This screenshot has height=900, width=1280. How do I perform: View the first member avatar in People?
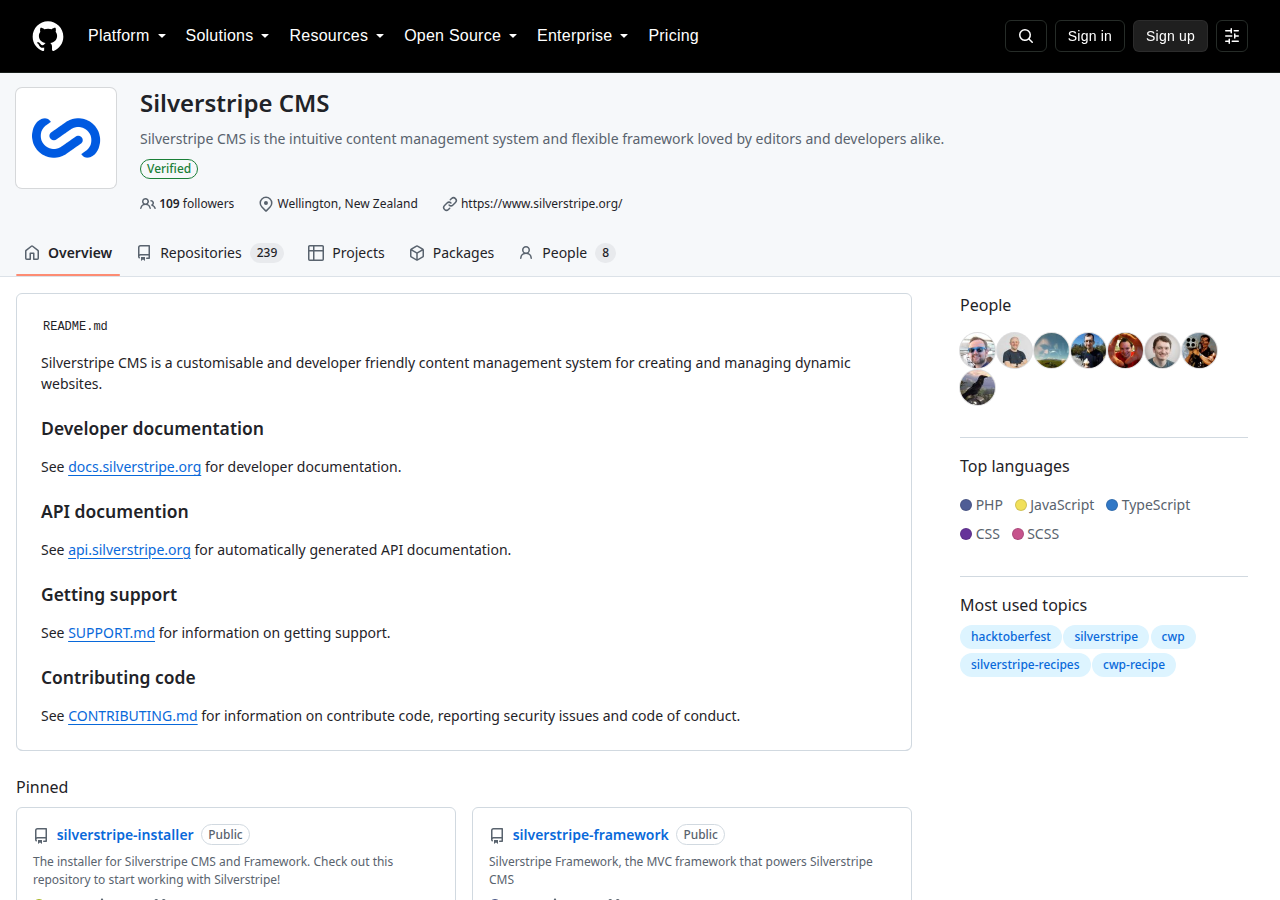[x=978, y=351]
